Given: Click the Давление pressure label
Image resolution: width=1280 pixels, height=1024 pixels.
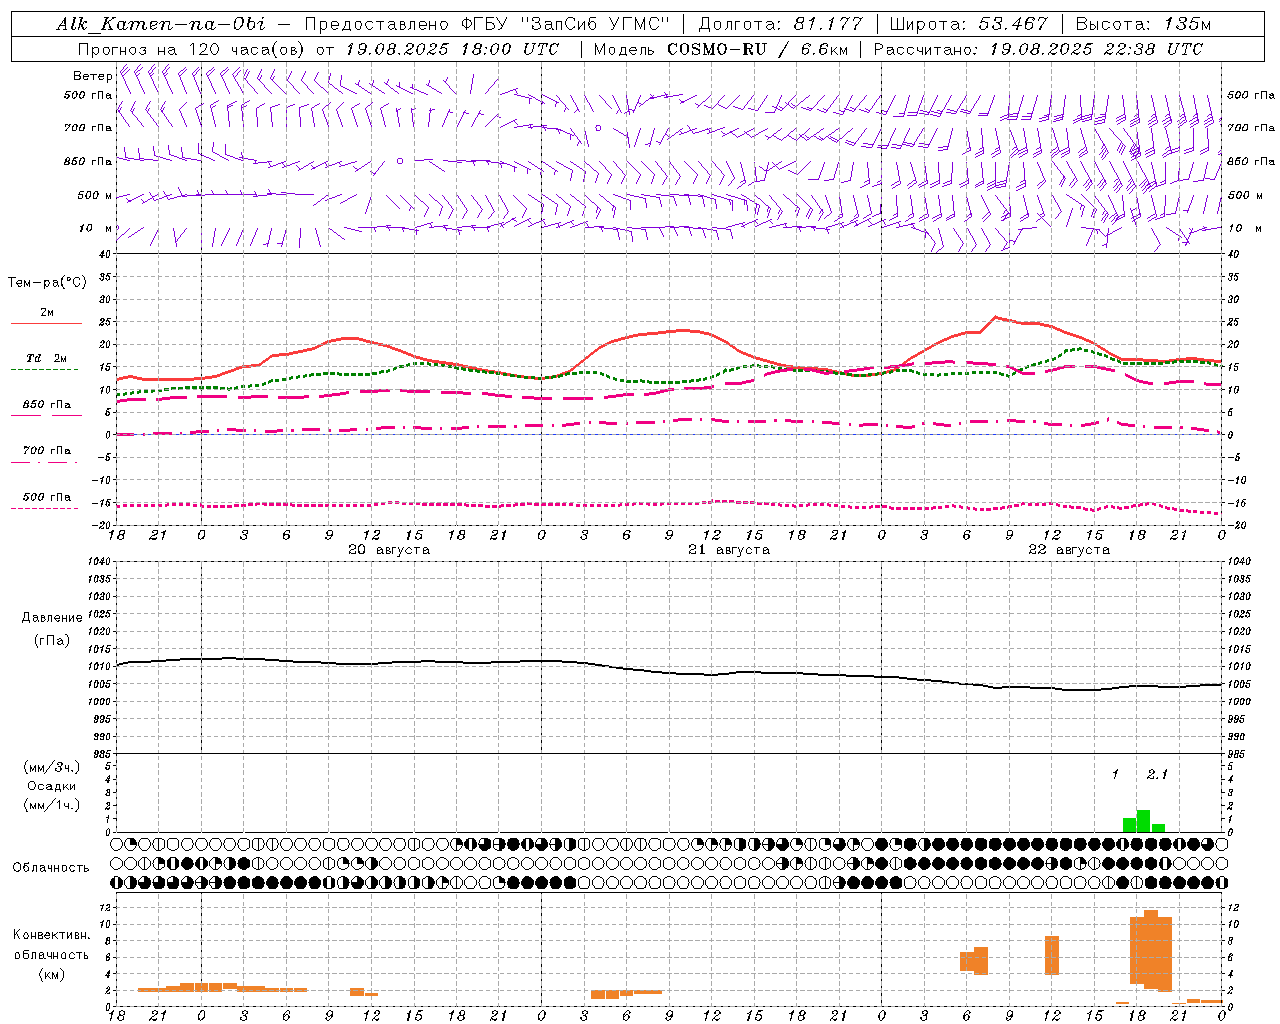Looking at the screenshot, I should point(51,618).
